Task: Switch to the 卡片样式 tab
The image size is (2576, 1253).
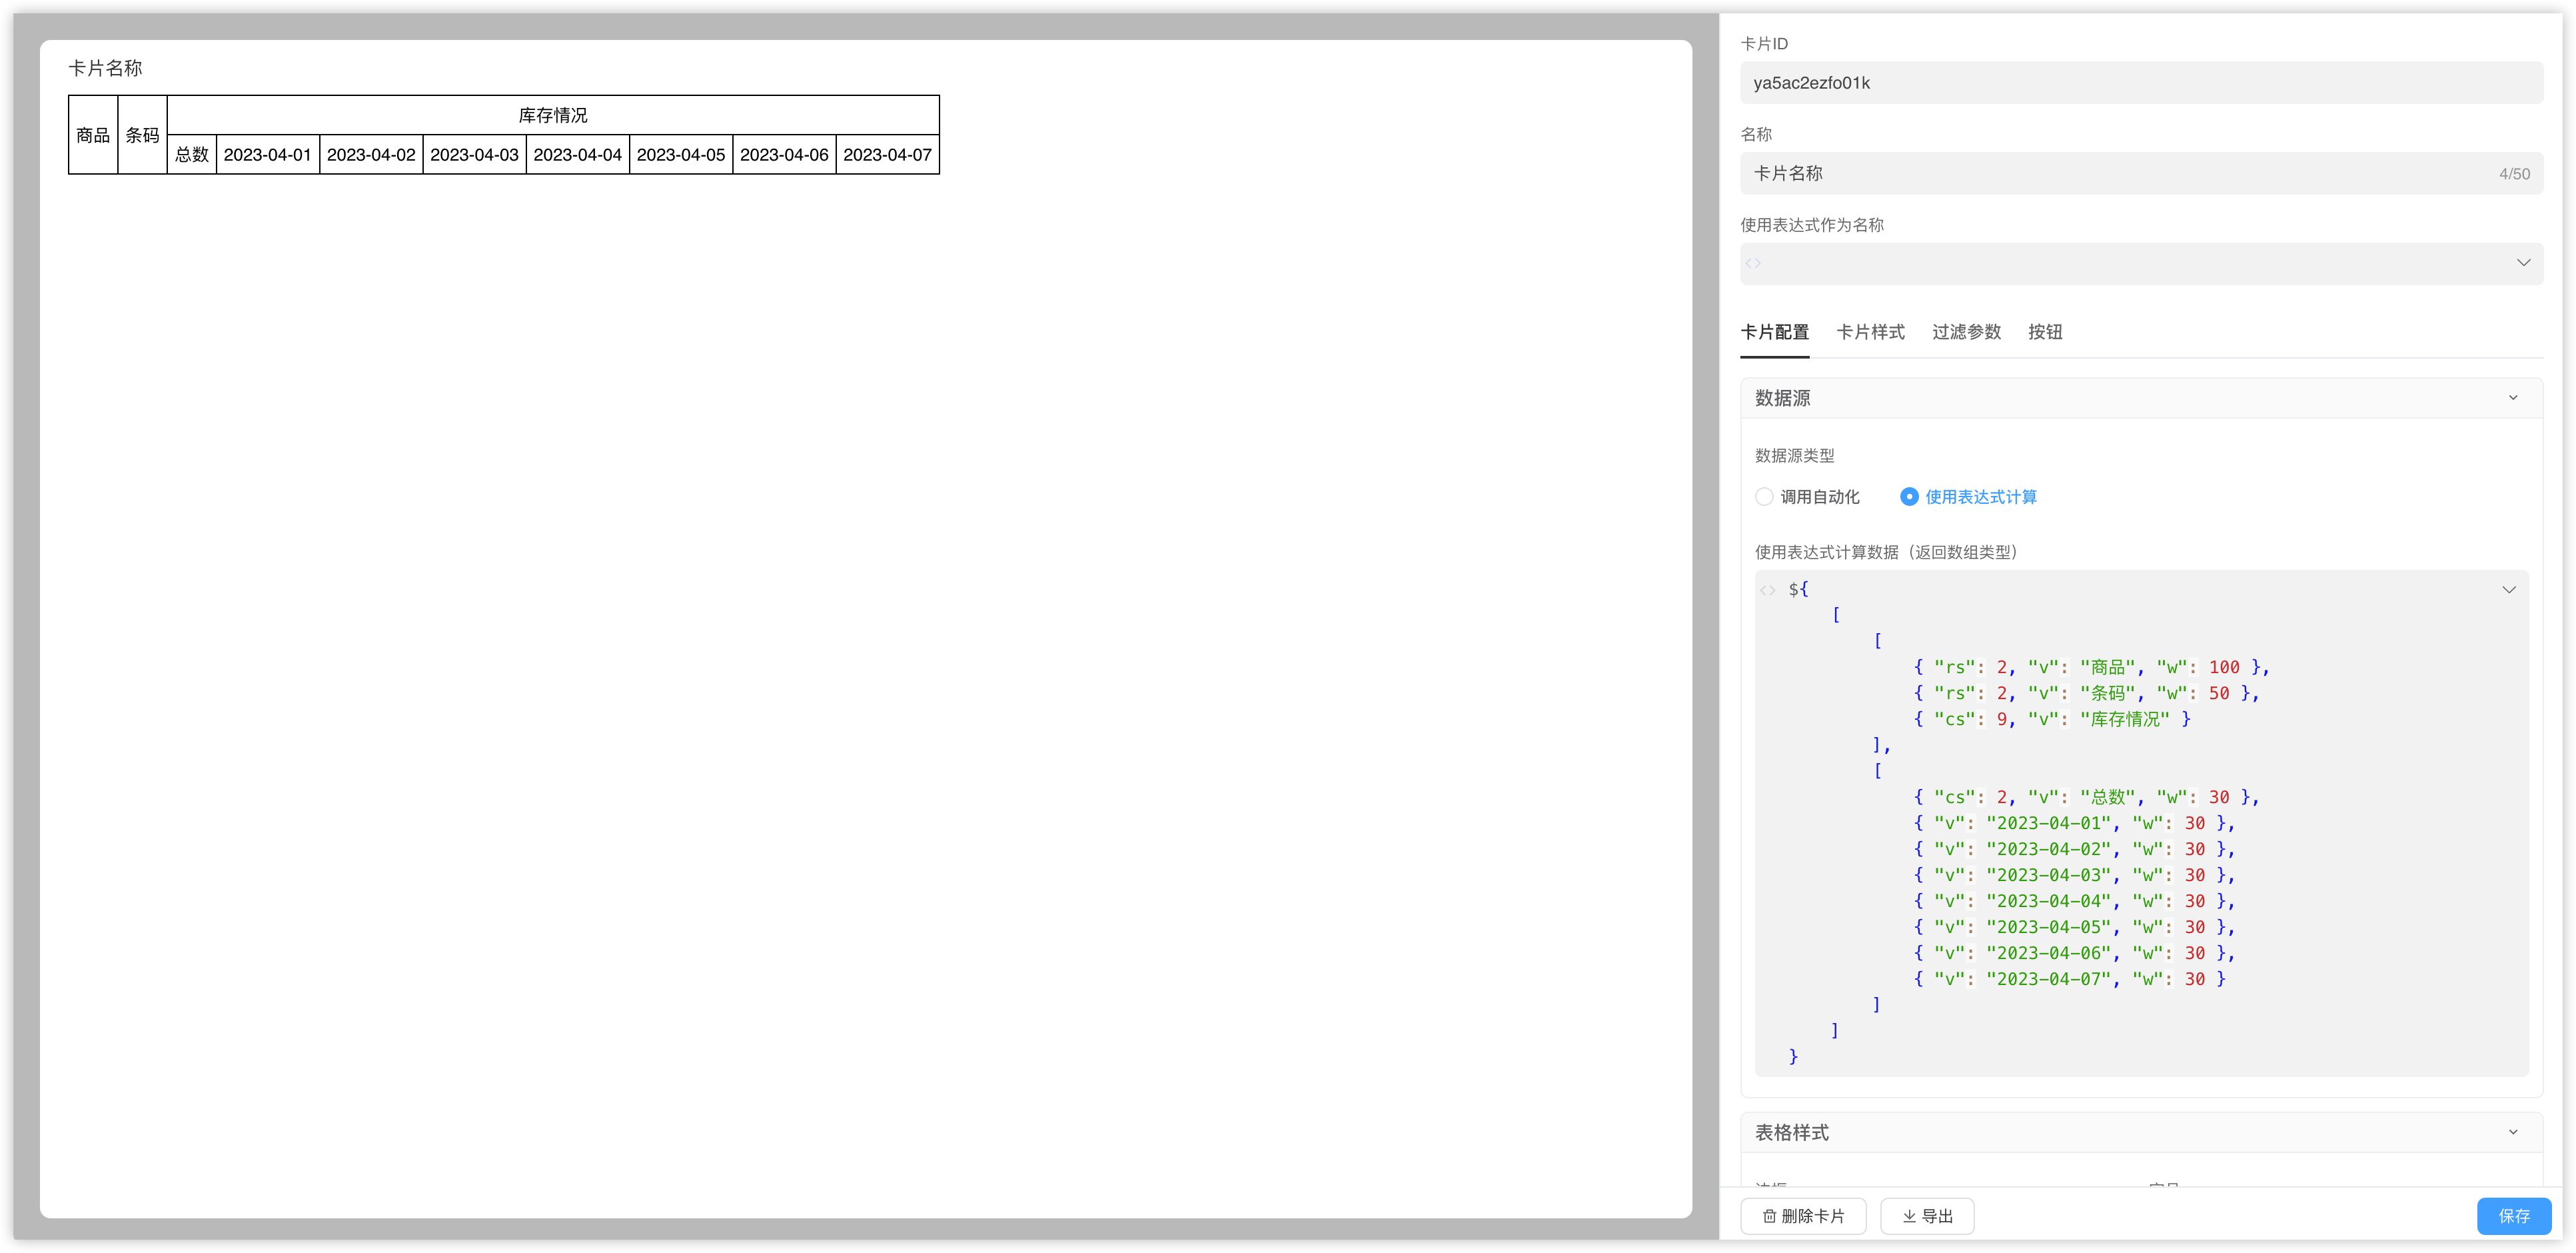Action: [1870, 332]
